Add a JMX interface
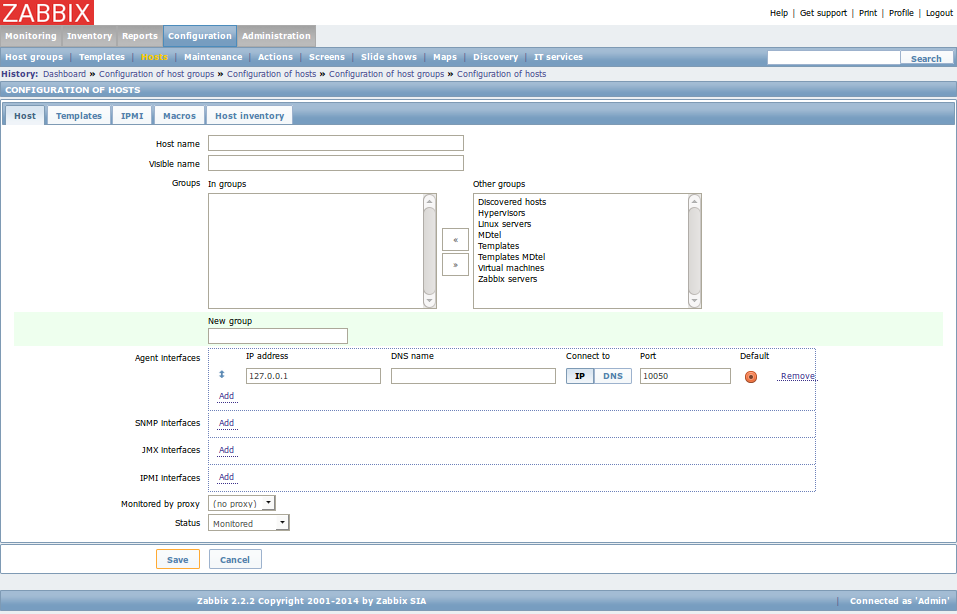This screenshot has height=614, width=957. 226,450
